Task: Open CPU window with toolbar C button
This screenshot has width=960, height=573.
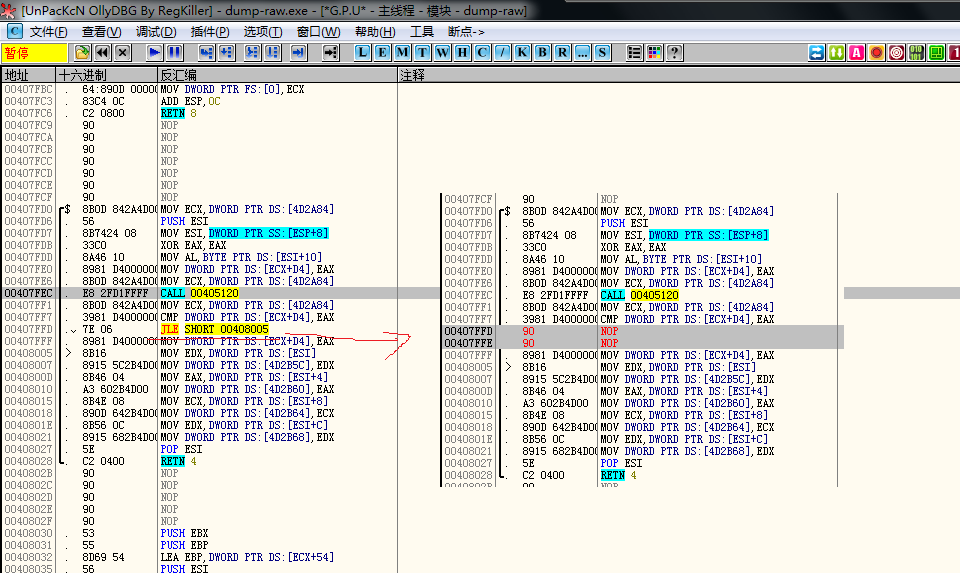Action: [x=482, y=53]
